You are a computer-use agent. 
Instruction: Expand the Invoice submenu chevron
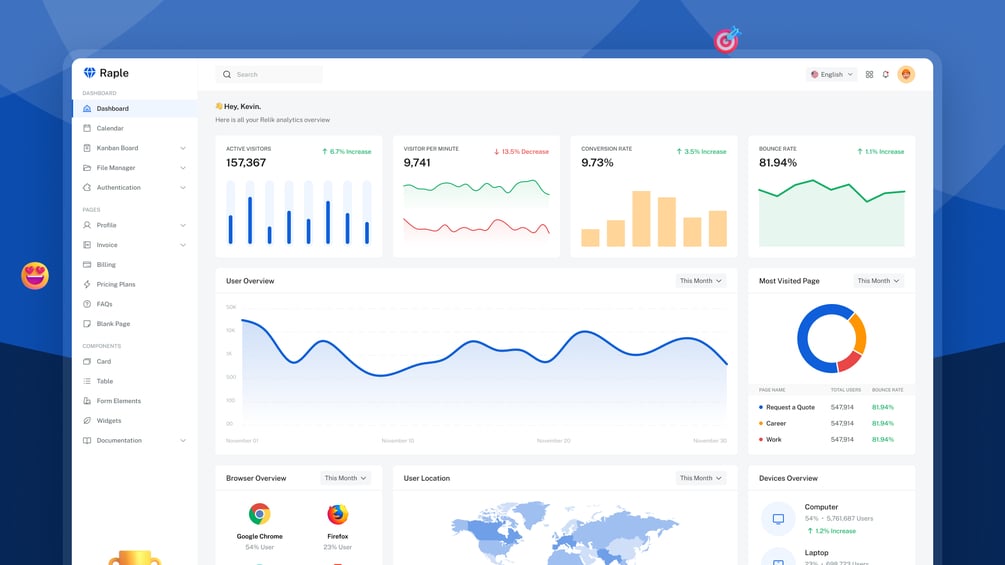pyautogui.click(x=183, y=245)
